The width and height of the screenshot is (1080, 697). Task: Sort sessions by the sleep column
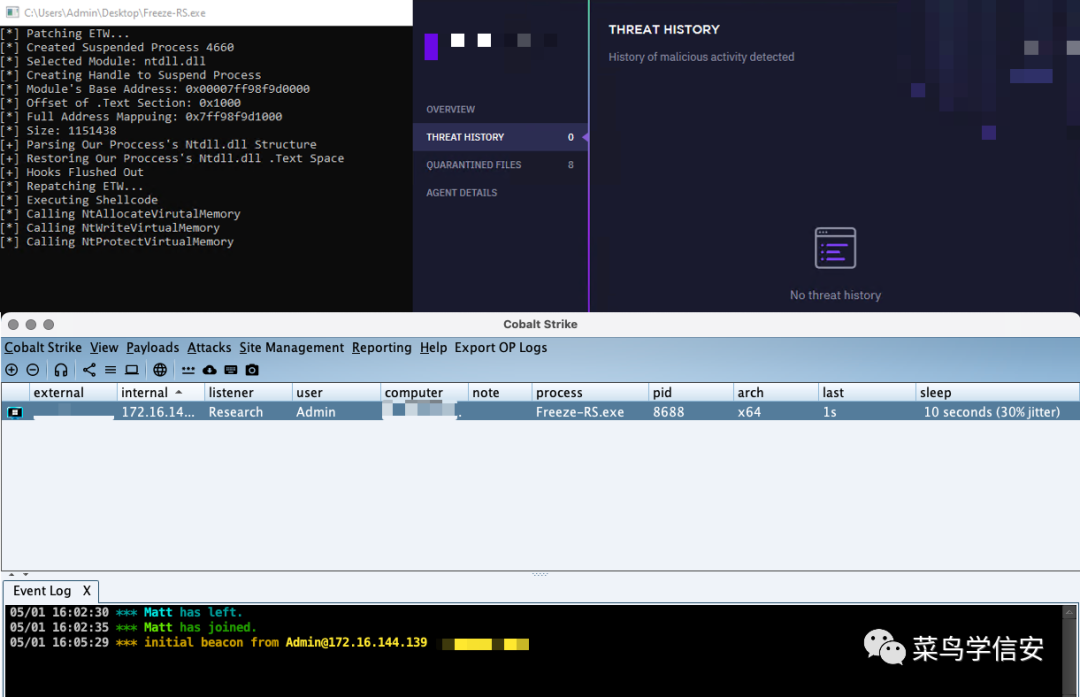[997, 393]
